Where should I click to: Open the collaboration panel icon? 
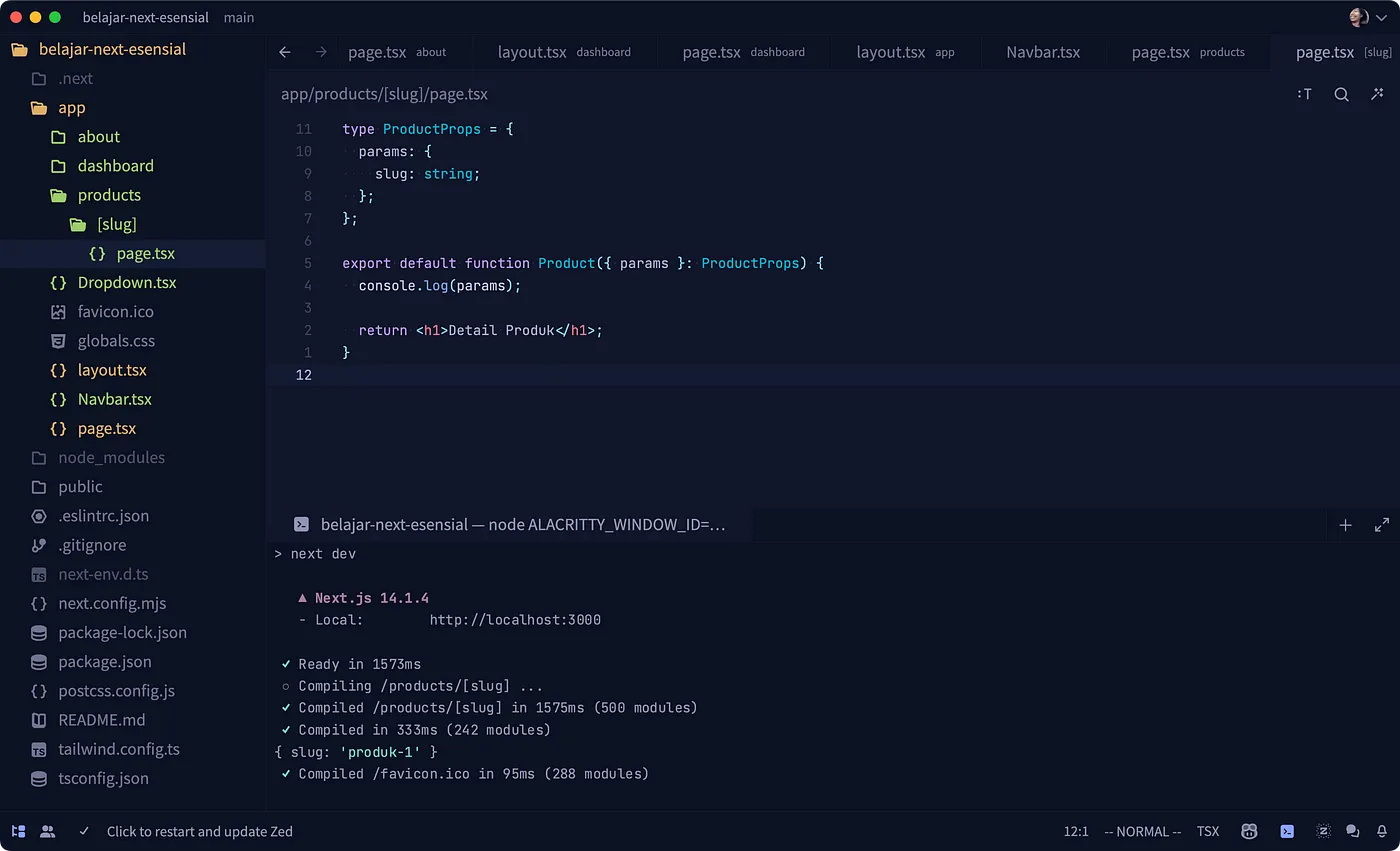point(47,831)
